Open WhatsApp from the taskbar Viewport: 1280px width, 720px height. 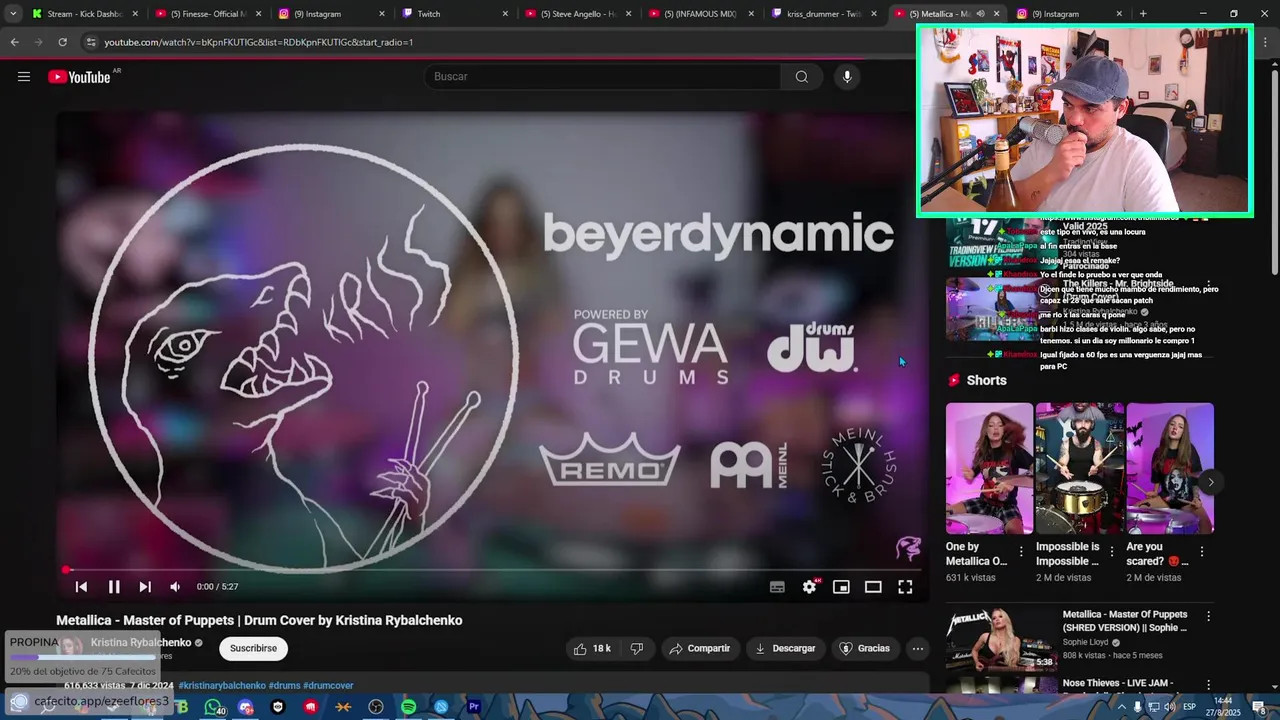point(213,707)
